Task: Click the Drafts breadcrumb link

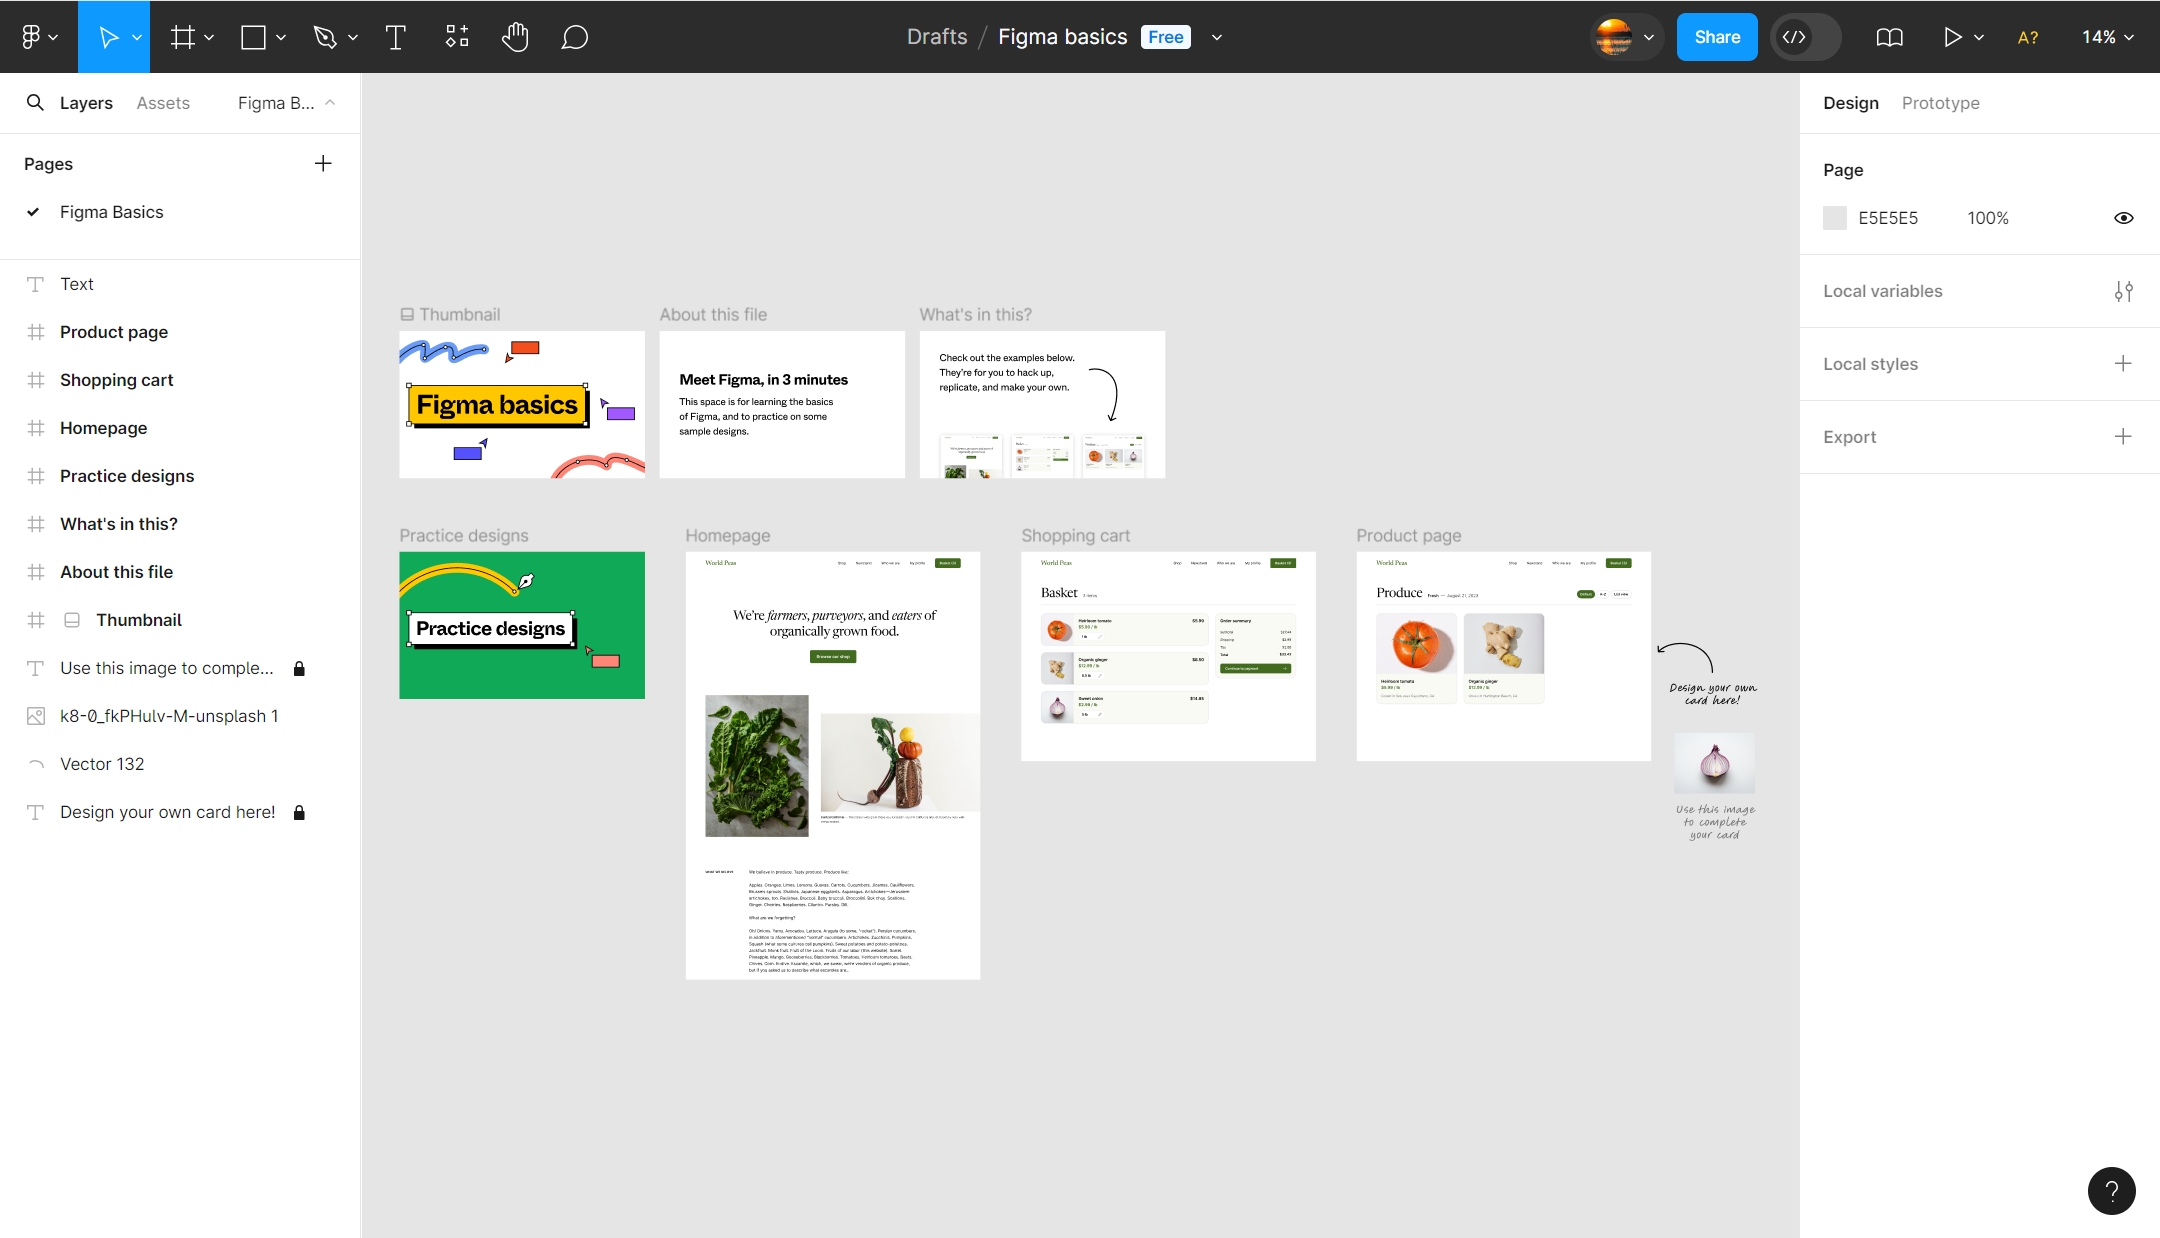Action: point(937,37)
